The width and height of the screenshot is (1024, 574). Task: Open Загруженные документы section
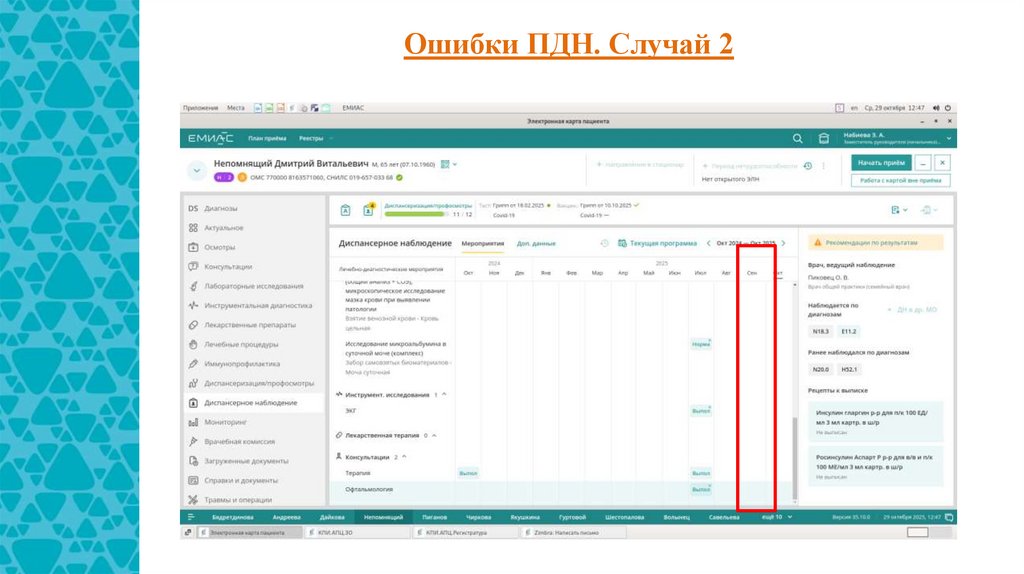coord(246,461)
